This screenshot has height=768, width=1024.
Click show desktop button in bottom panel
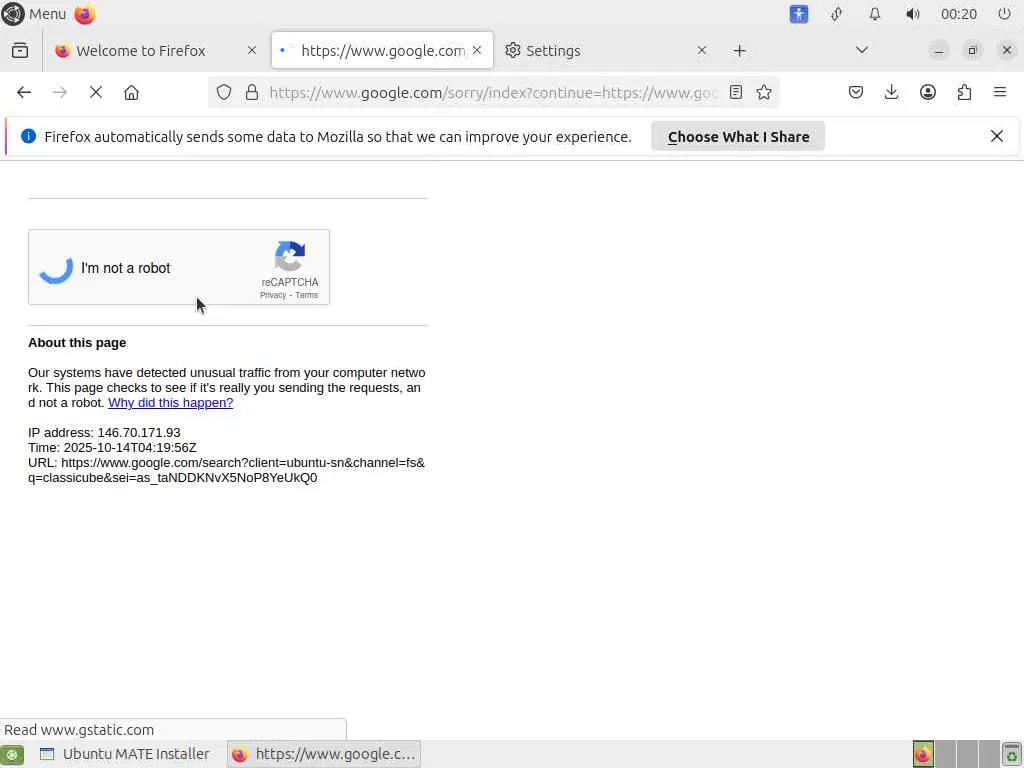click(12, 754)
